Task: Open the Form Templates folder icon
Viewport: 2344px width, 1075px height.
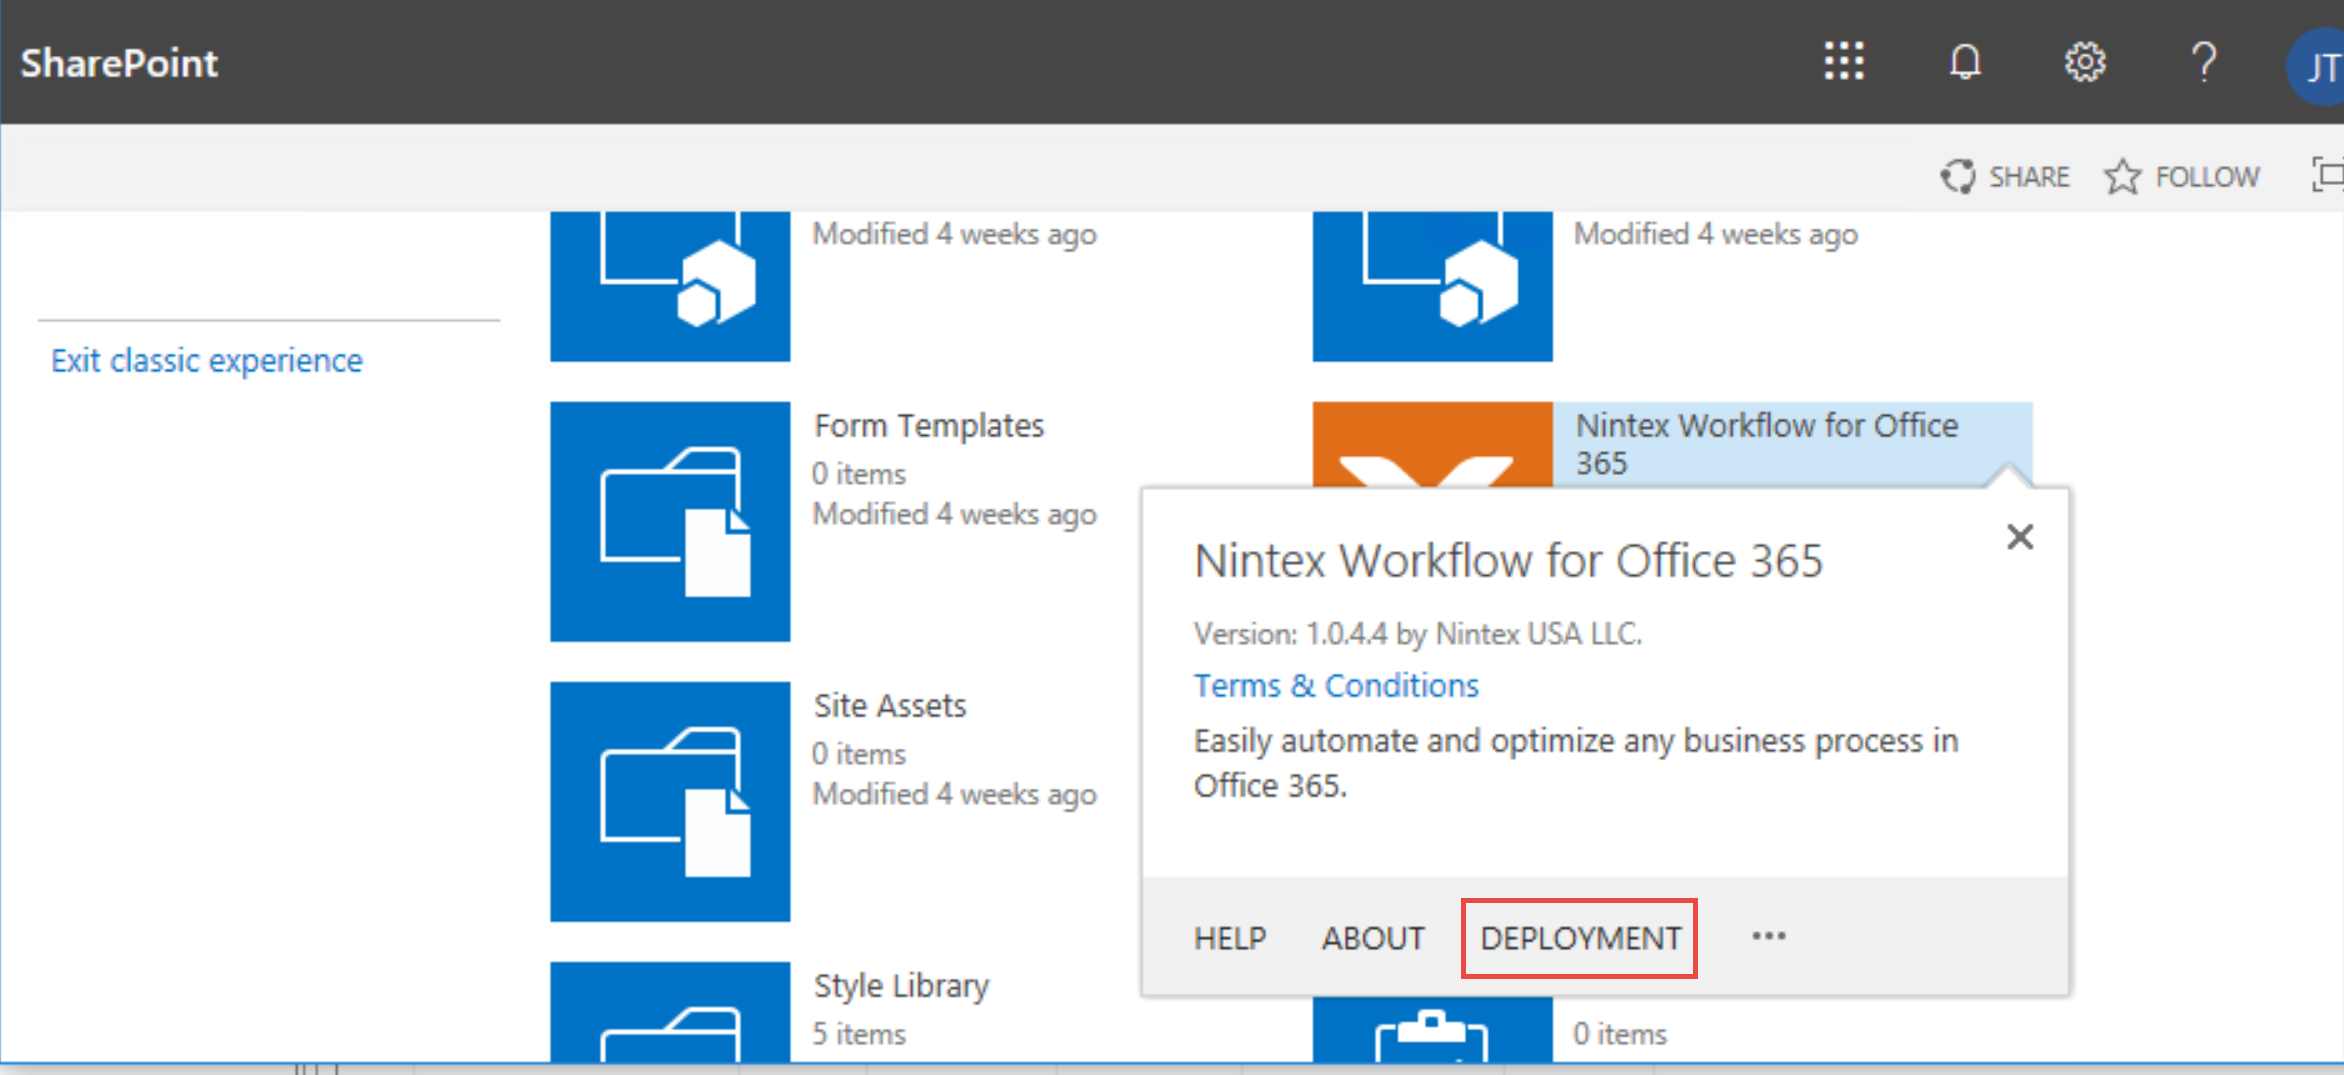Action: pyautogui.click(x=670, y=520)
